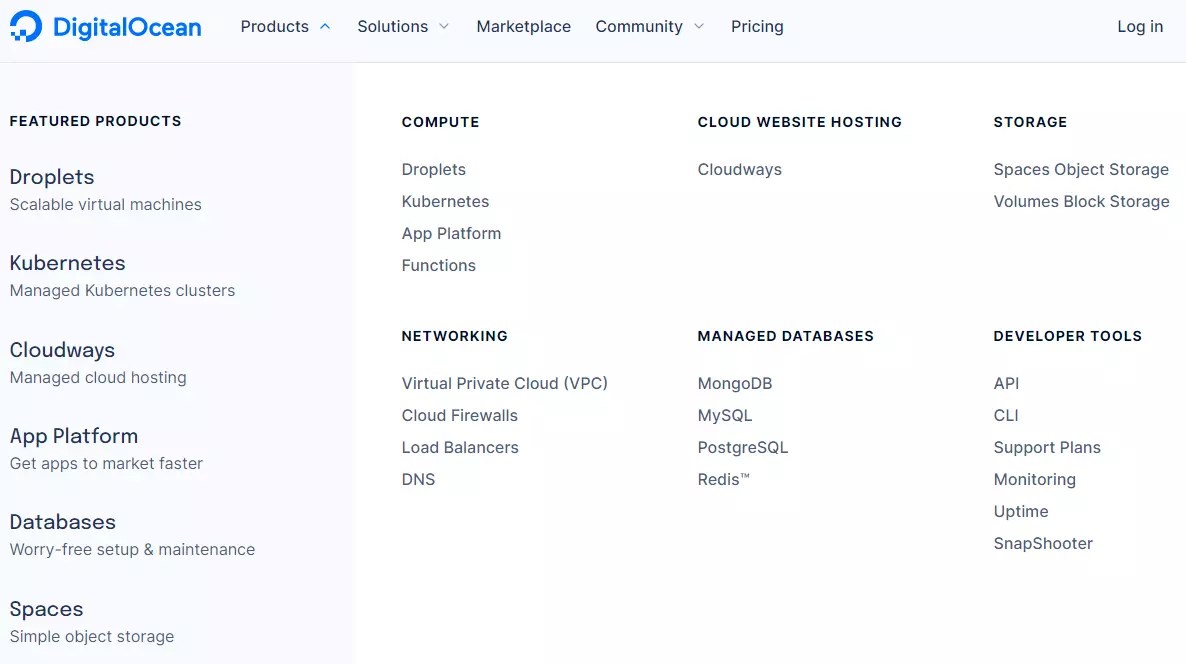Select Load Balancers under Networking
This screenshot has width=1186, height=664.
(460, 447)
